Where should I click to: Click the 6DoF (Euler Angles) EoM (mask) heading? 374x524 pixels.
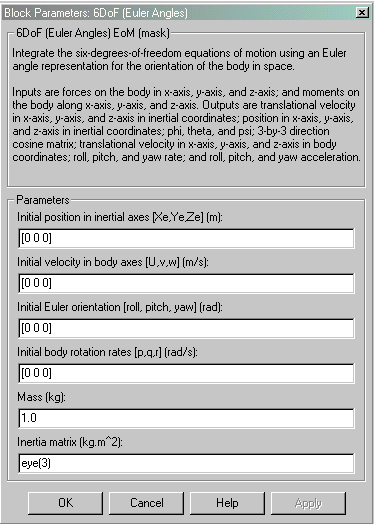pos(93,33)
